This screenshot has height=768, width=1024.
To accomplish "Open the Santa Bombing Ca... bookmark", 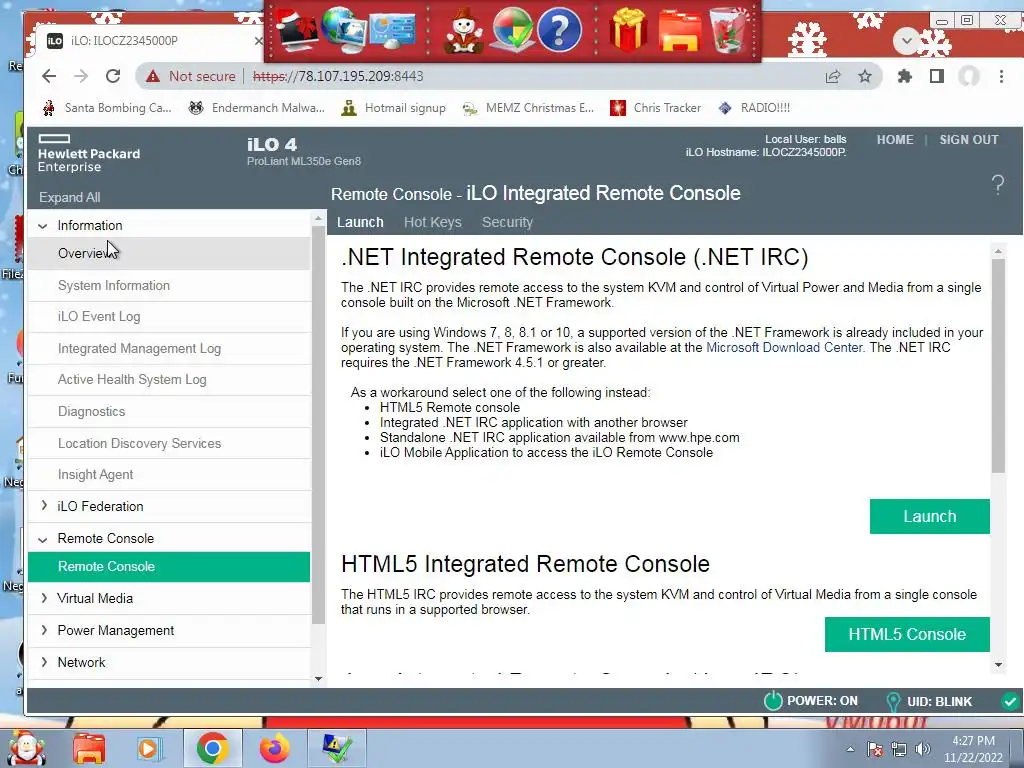I will click(x=106, y=108).
